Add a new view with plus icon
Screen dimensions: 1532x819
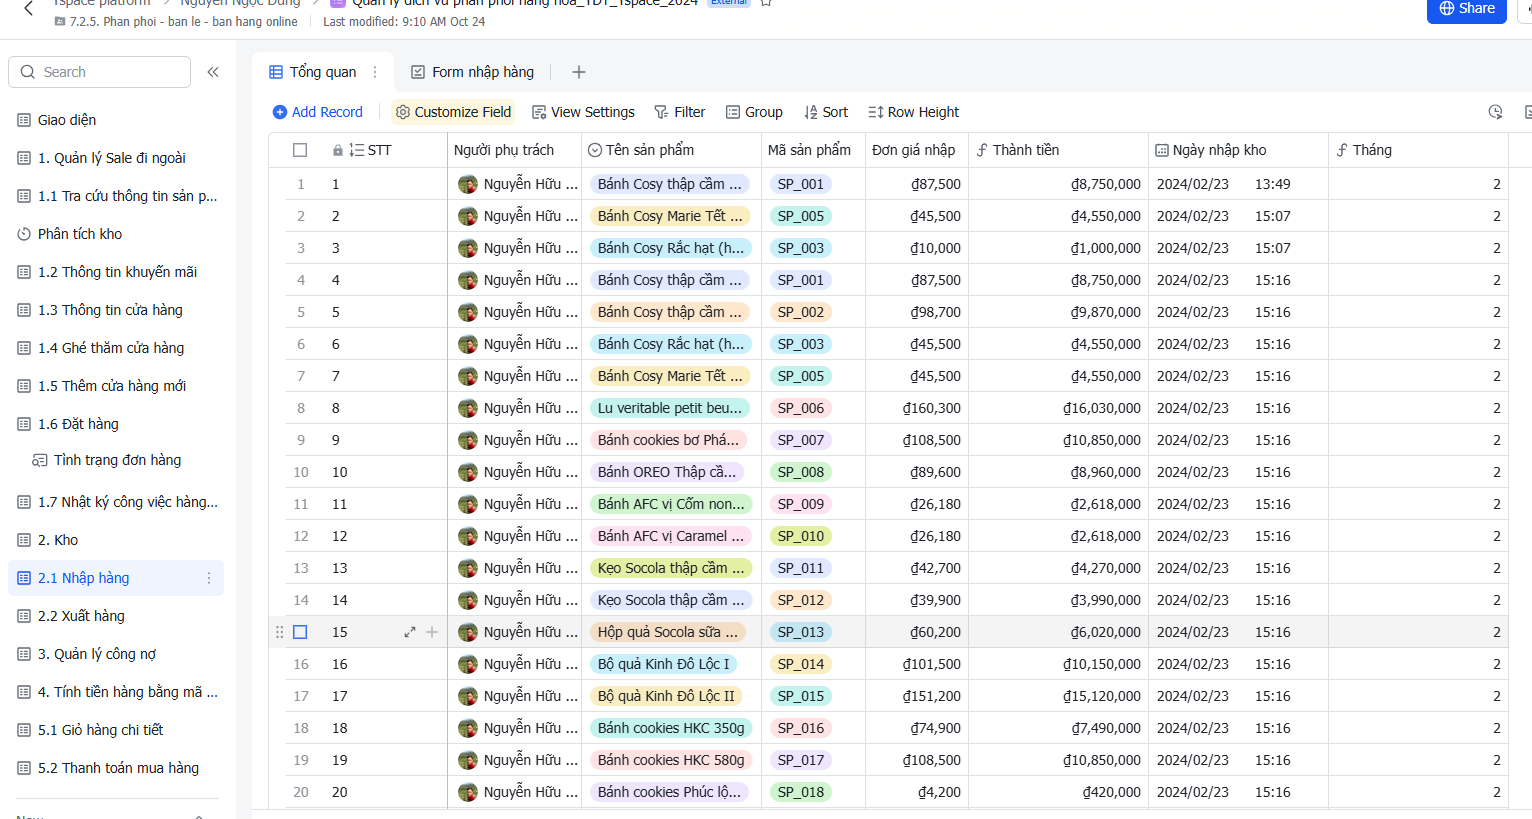click(578, 72)
